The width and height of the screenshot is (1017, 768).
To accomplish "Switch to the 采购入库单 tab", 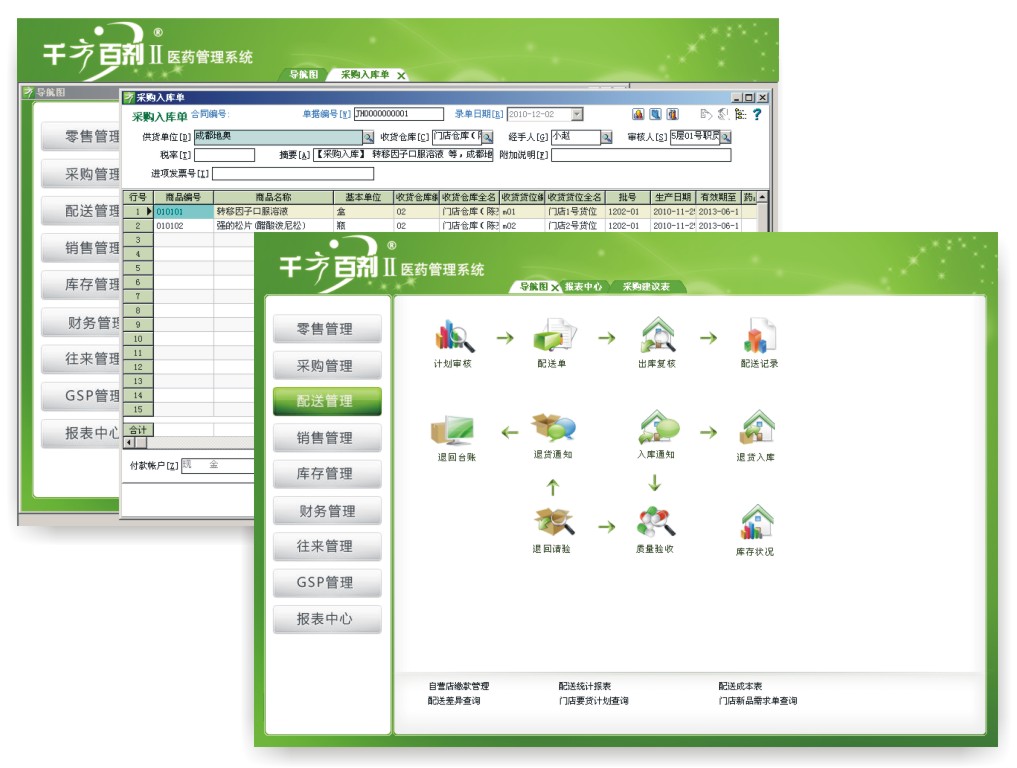I will click(365, 75).
